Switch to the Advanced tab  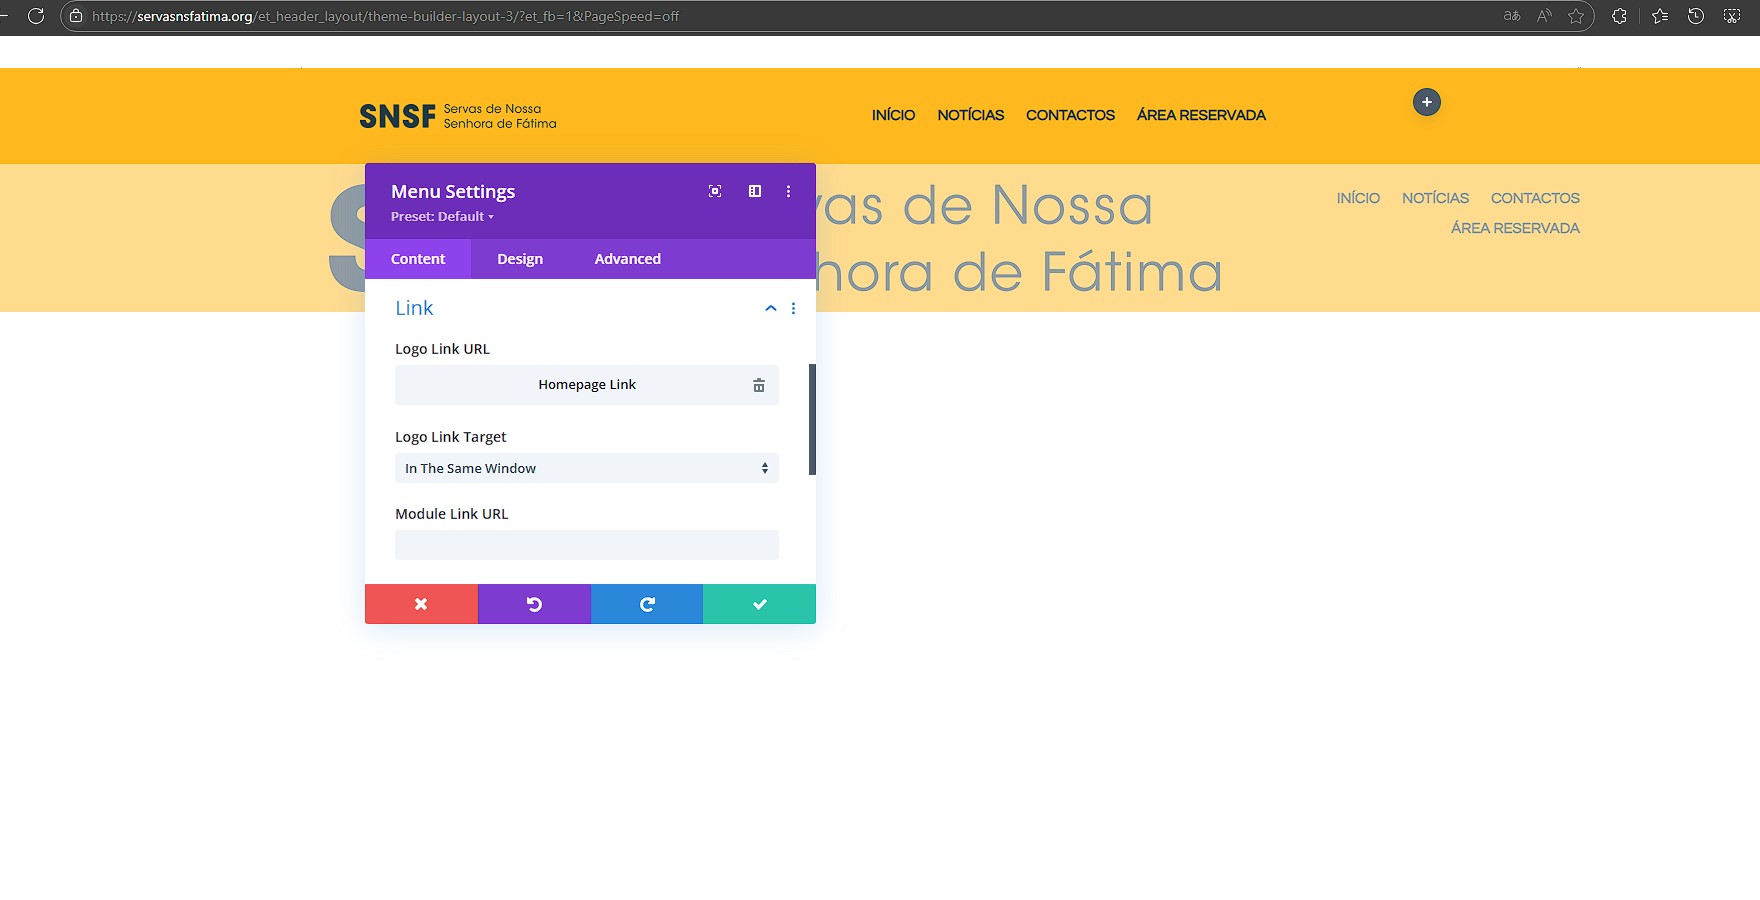(628, 259)
